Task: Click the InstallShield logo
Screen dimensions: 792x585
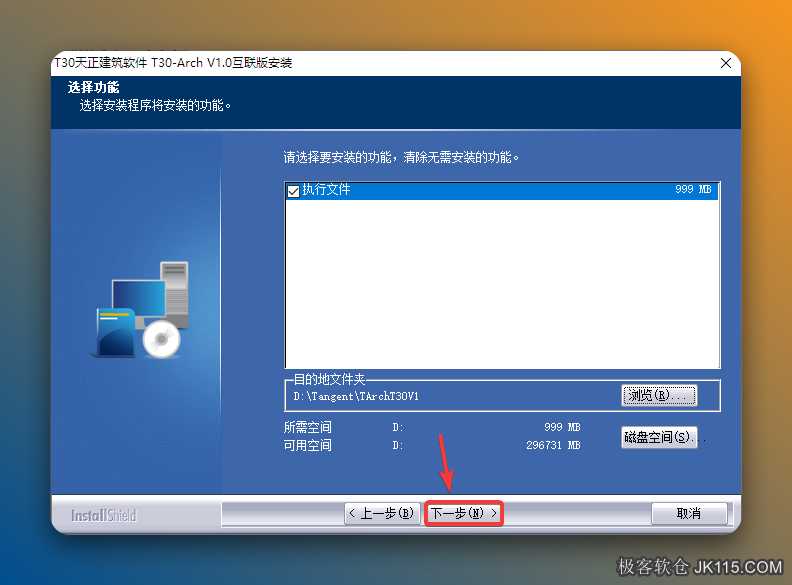Action: click(x=104, y=515)
